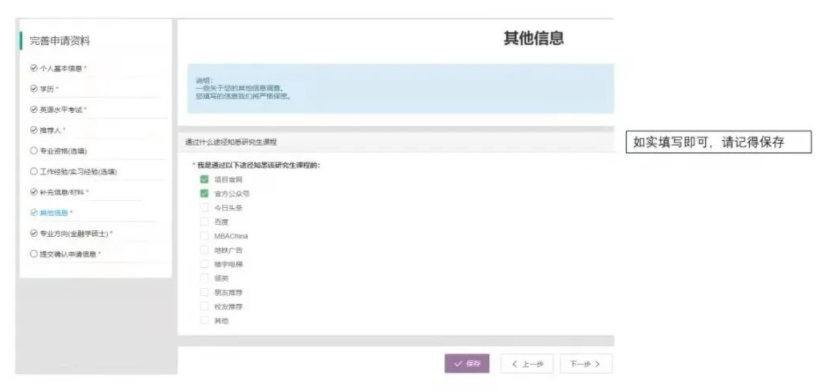Select highlighted 其他信息 sidebar item
The width and height of the screenshot is (821, 392).
coord(51,212)
